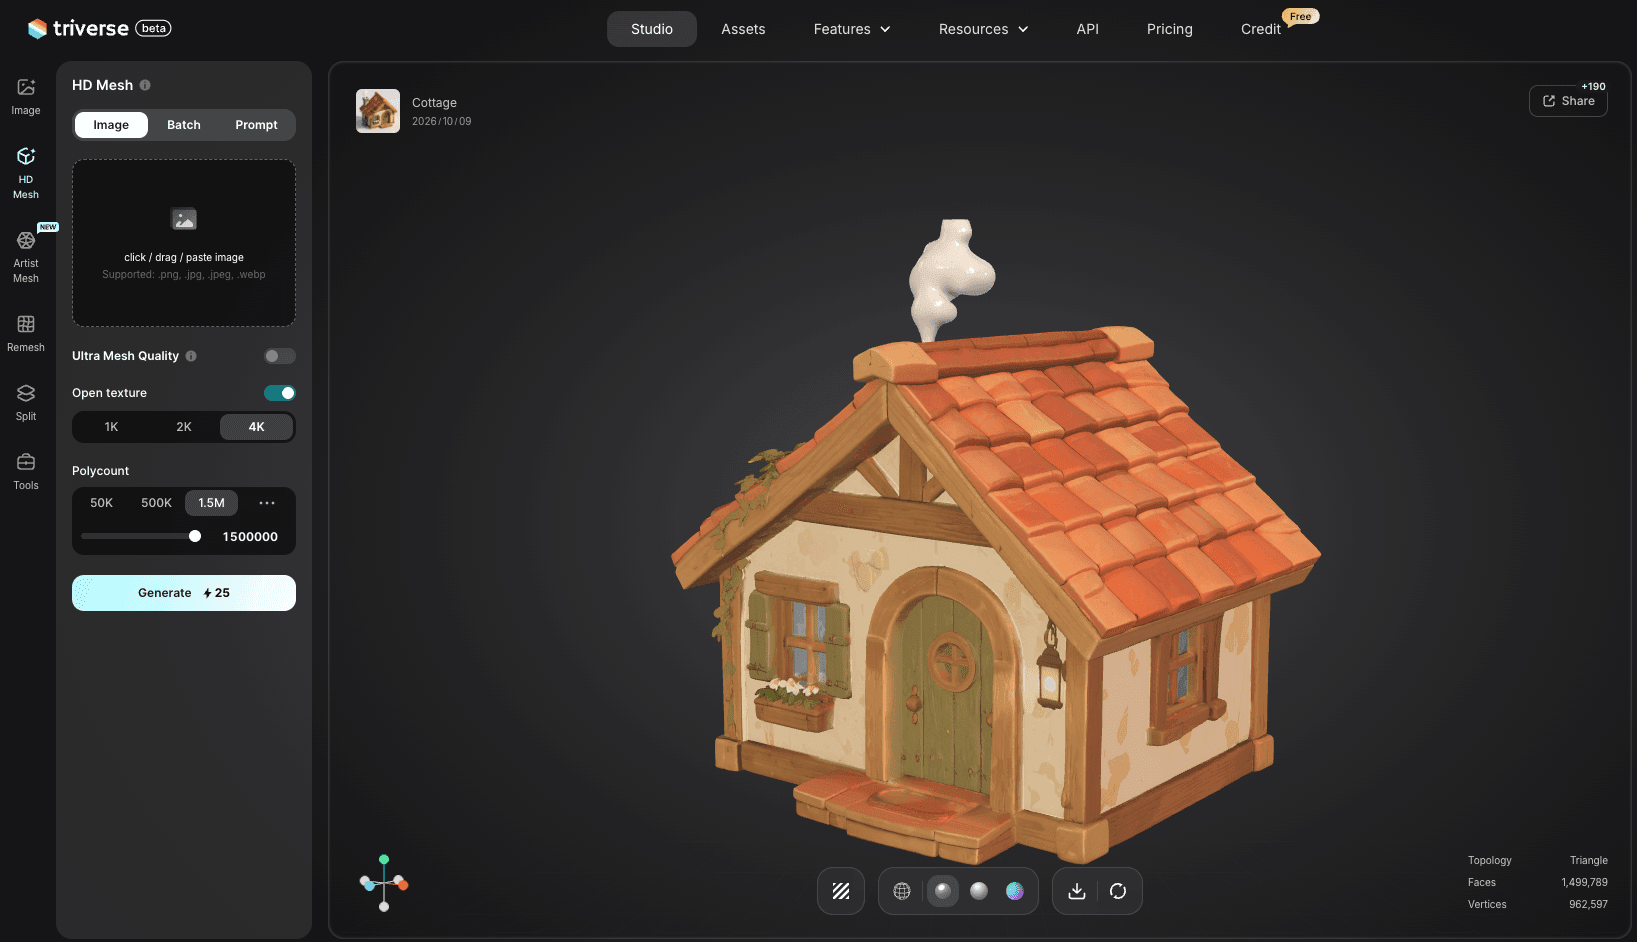This screenshot has width=1637, height=942.
Task: Click the refresh rotate icon in viewer toolbar
Action: 1118,891
